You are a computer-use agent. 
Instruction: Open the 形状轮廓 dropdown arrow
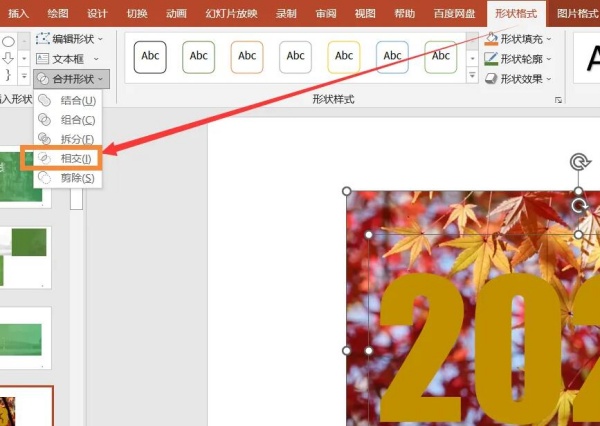(x=549, y=59)
